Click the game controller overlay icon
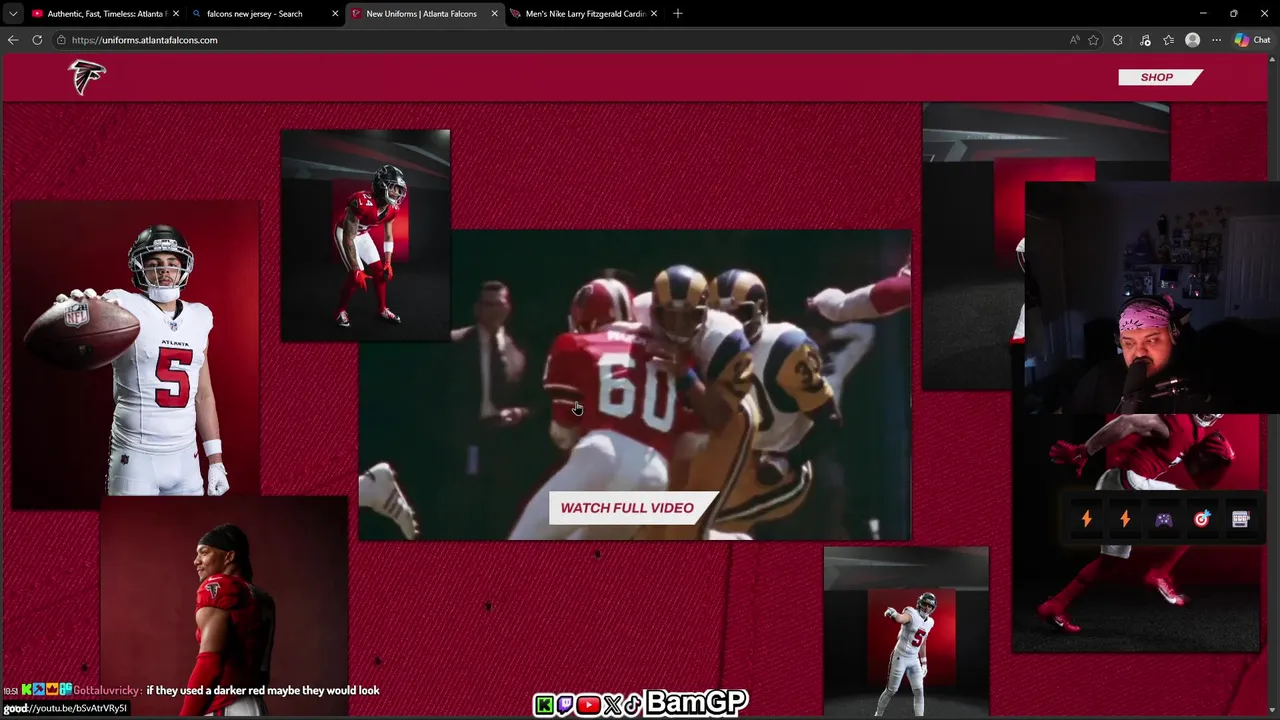 [1163, 519]
